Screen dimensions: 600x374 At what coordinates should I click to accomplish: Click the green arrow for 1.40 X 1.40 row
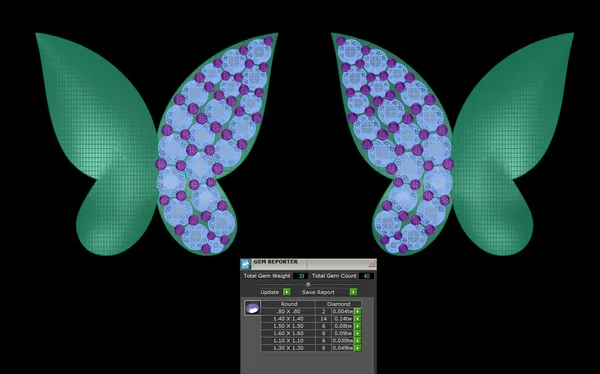coord(357,319)
